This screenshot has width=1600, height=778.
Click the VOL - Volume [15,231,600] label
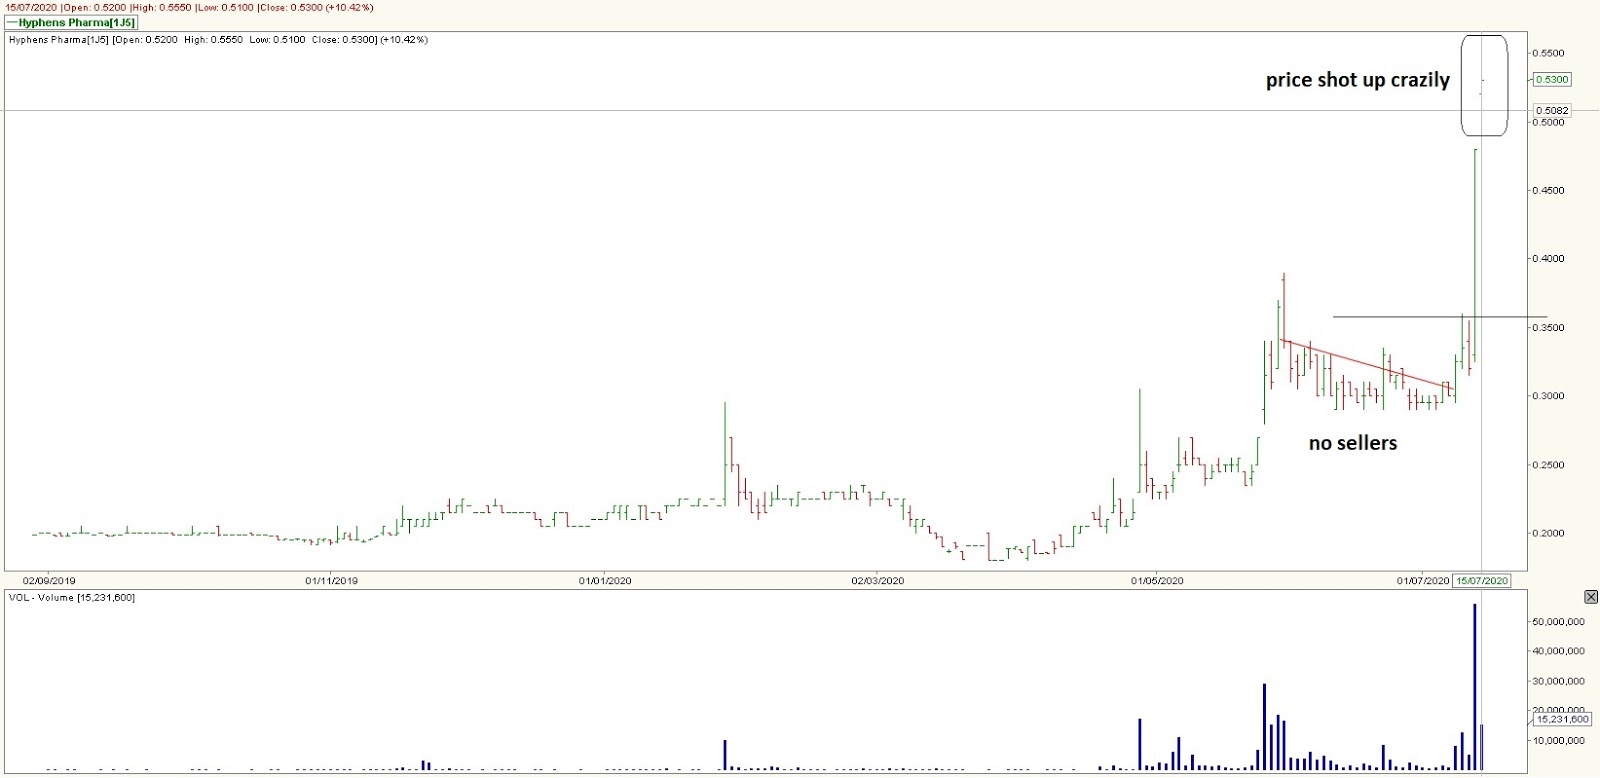pyautogui.click(x=71, y=597)
